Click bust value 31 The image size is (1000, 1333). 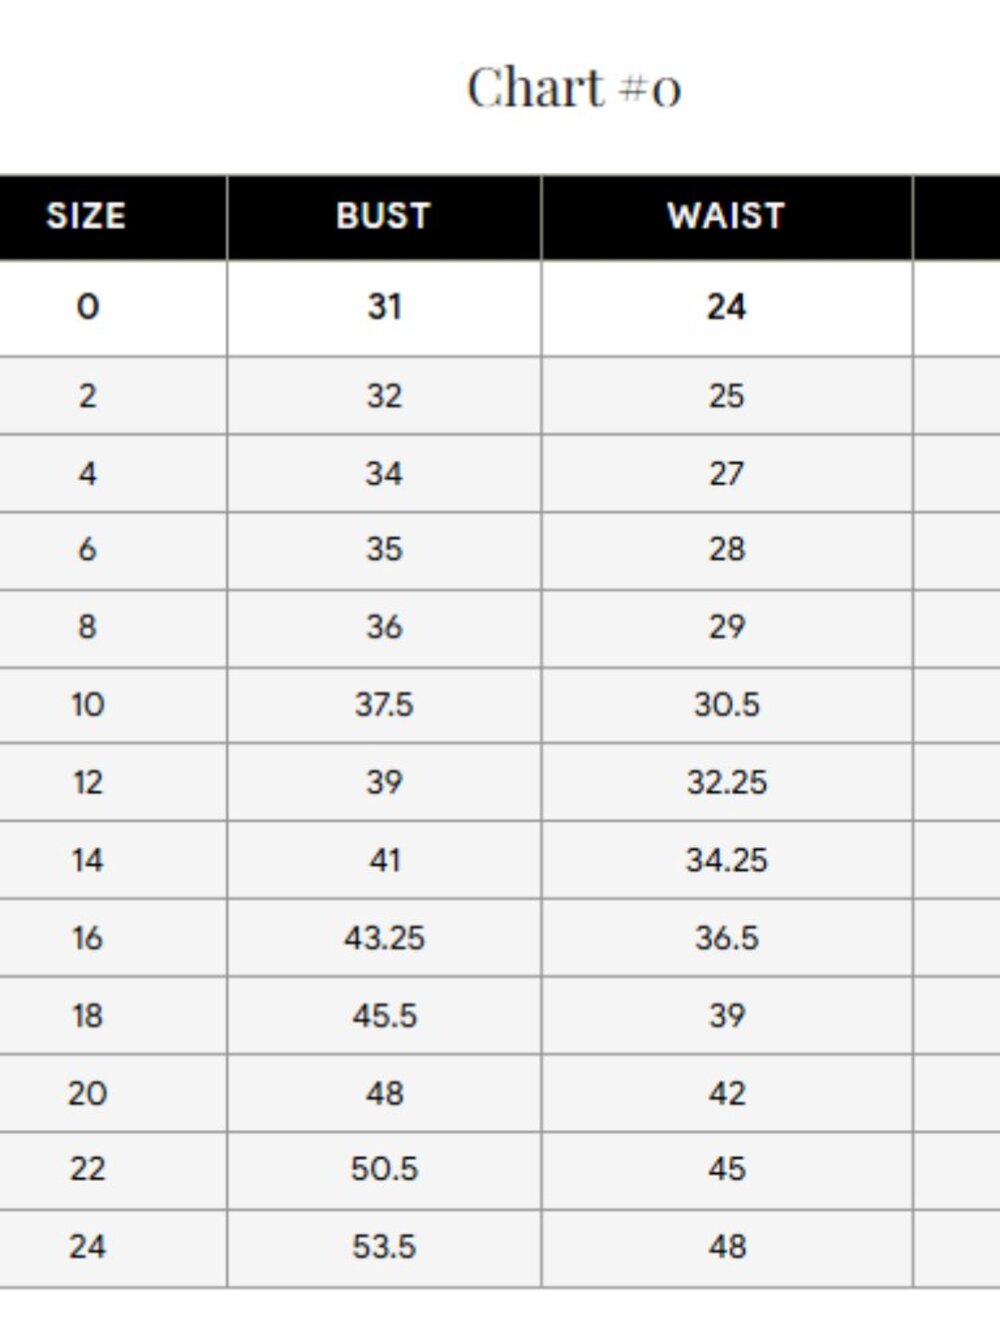click(384, 306)
